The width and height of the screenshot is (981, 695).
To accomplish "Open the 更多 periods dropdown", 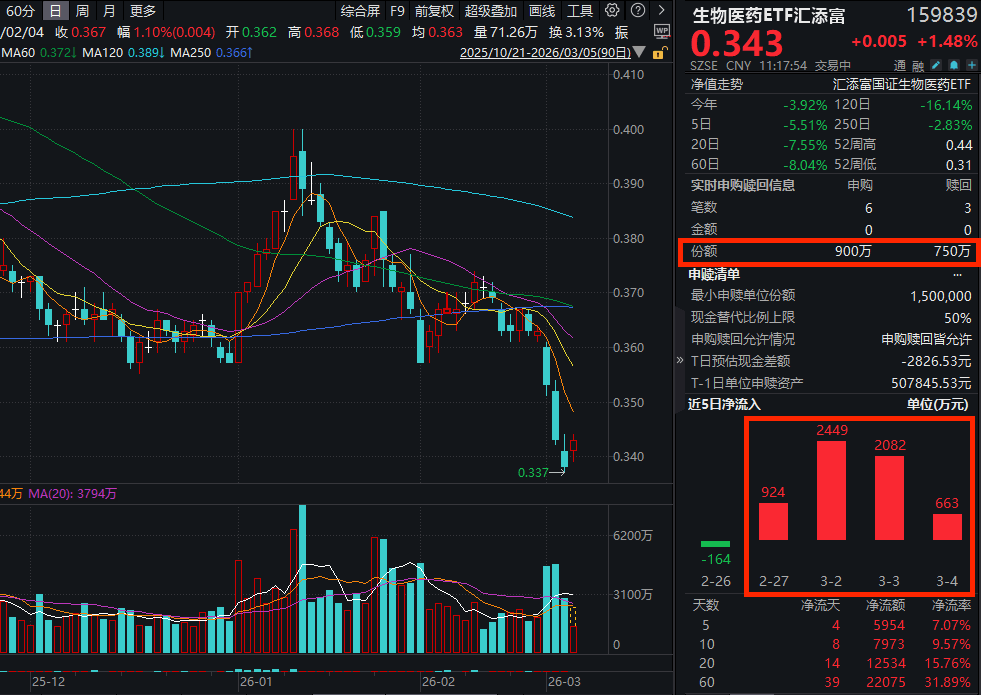I will click(143, 11).
